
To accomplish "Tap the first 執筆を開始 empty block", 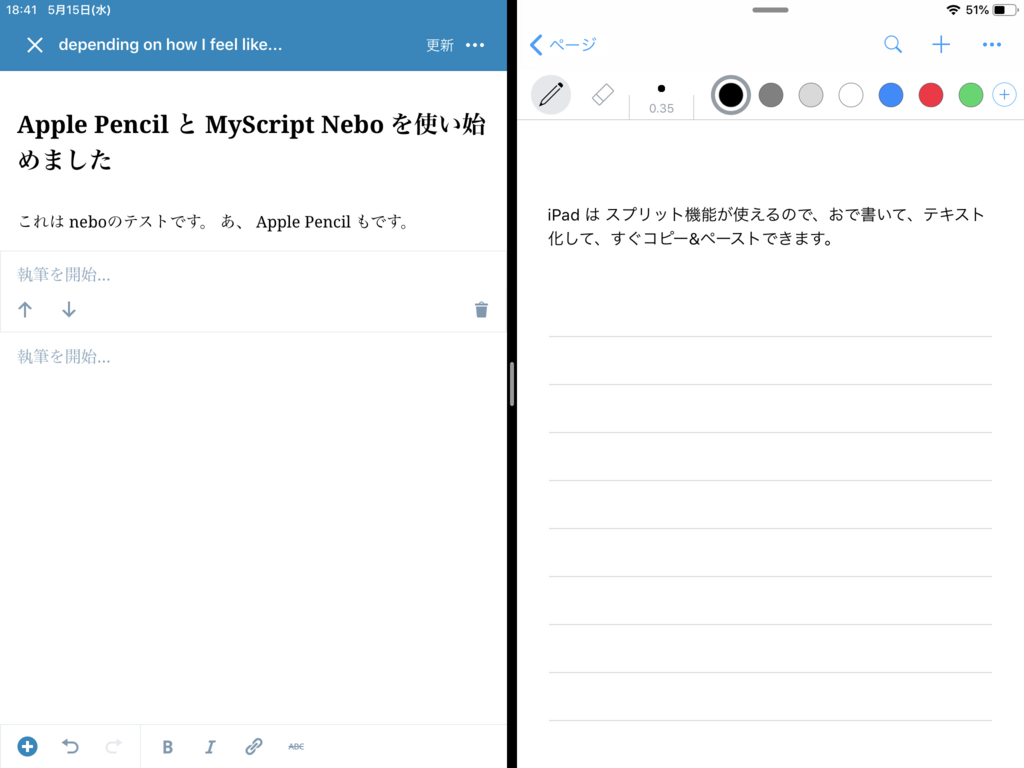I will (64, 275).
